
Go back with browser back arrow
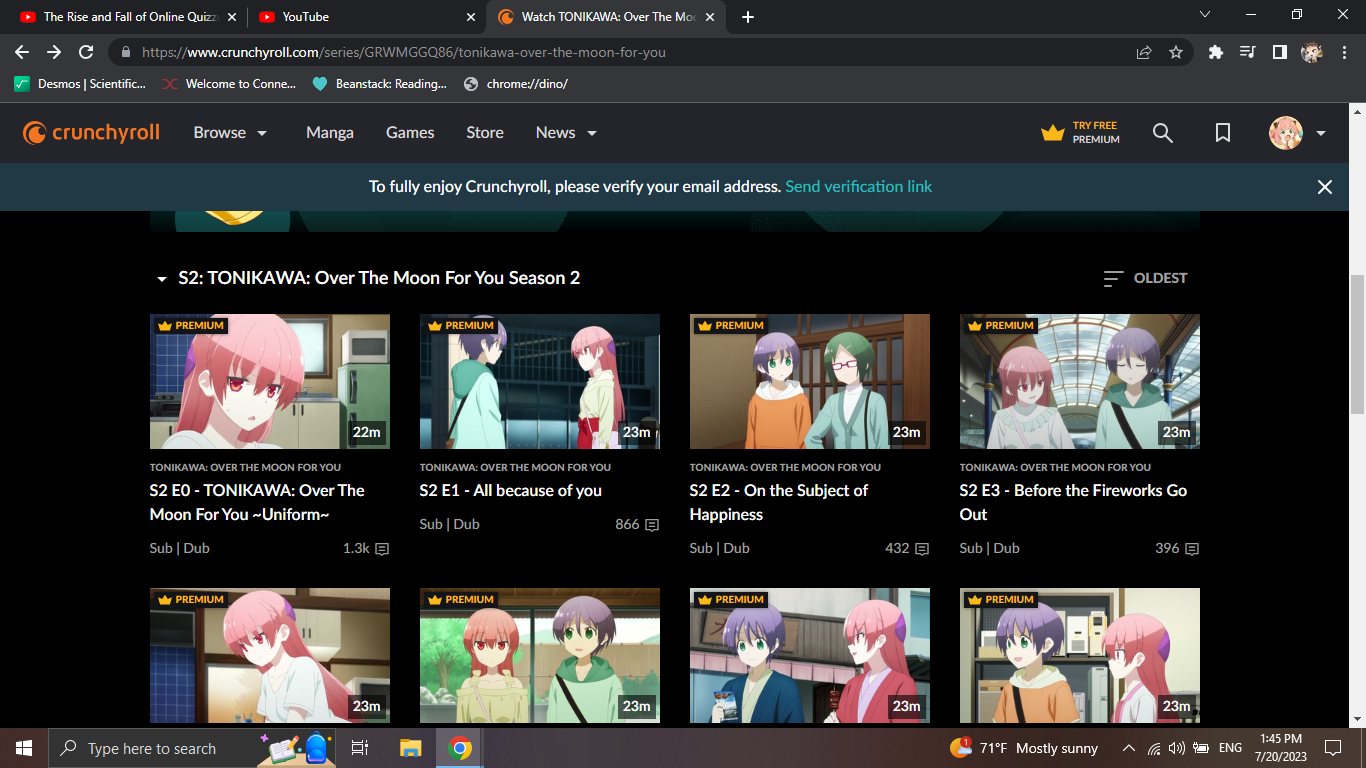[x=22, y=52]
